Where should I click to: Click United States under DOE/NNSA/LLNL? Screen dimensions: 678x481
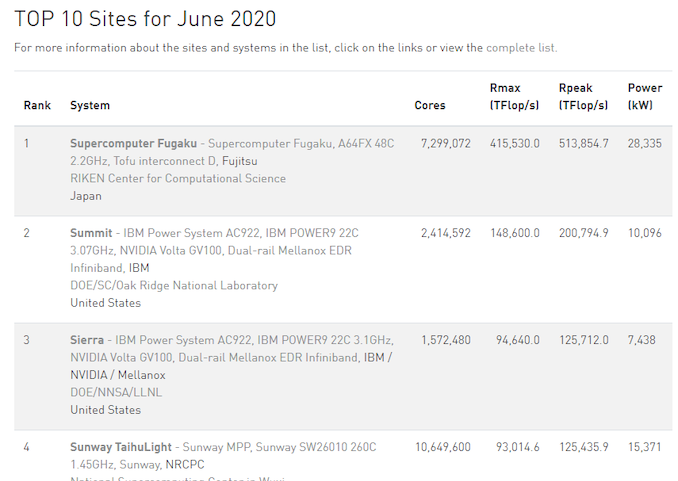tap(106, 410)
